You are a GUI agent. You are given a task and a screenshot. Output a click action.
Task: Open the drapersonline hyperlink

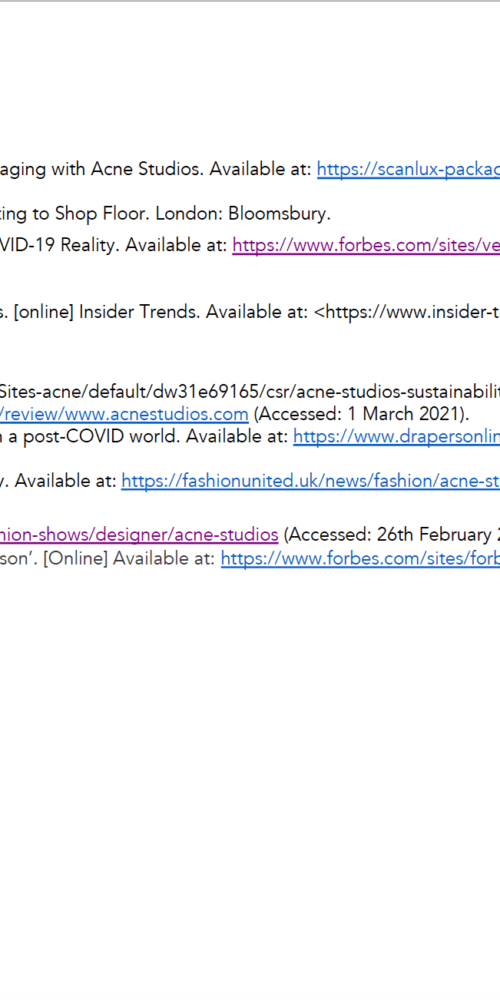coord(397,437)
